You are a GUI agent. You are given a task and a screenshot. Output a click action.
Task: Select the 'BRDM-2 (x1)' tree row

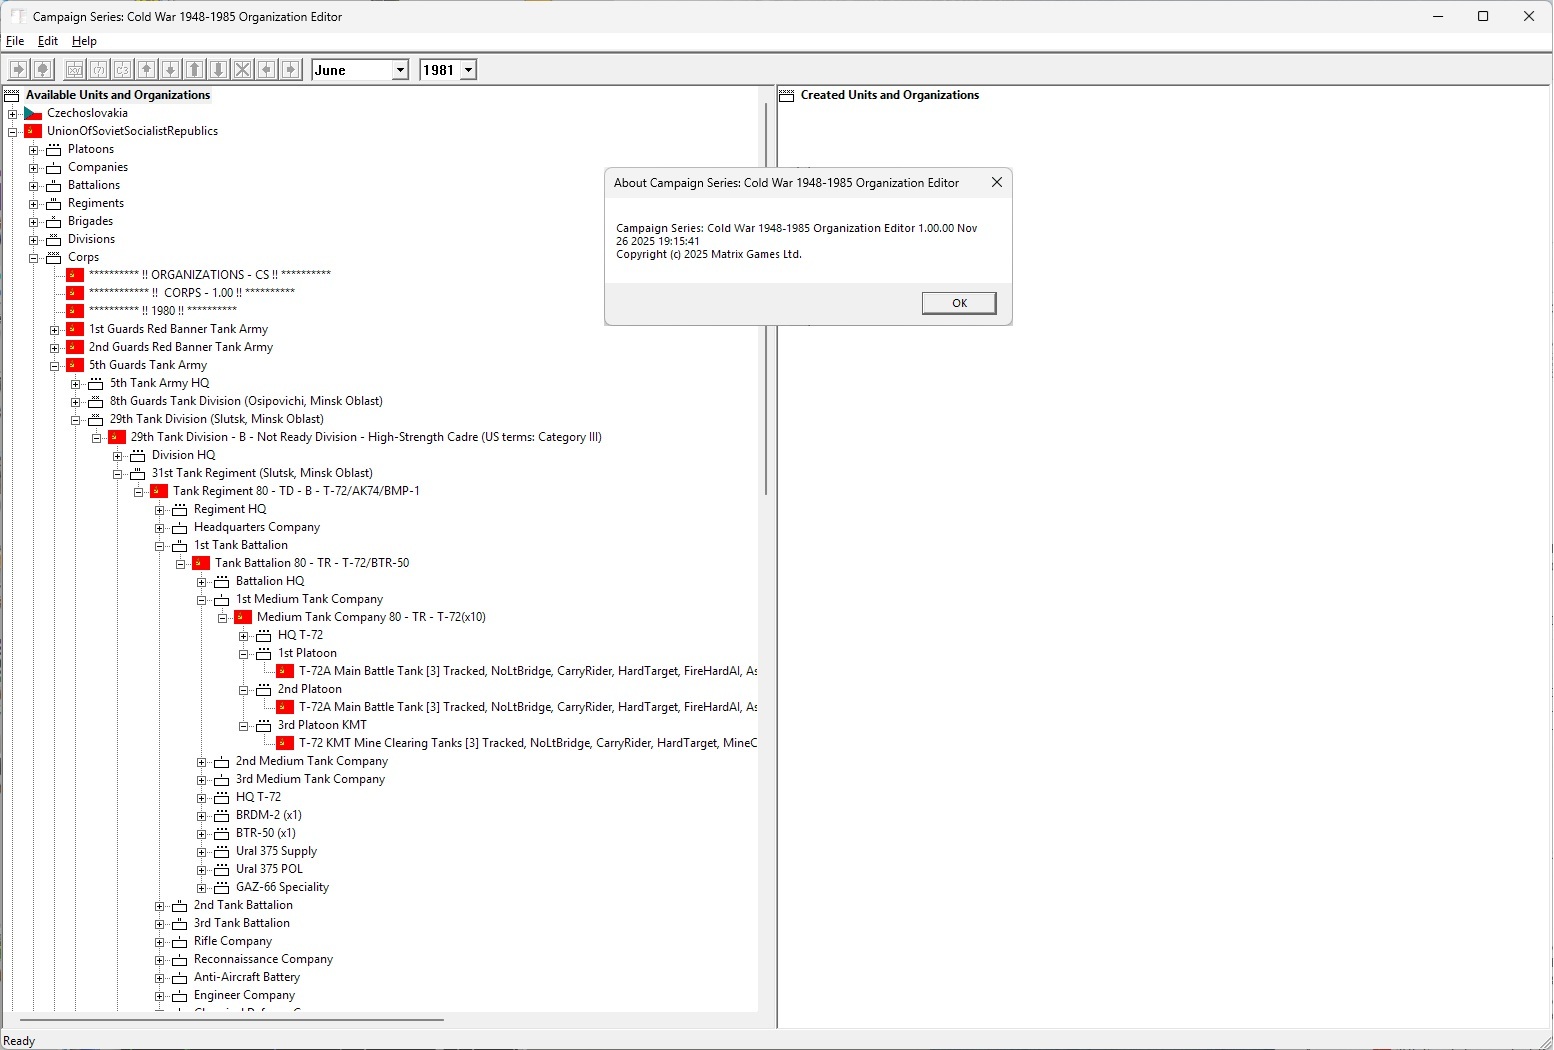tap(268, 815)
